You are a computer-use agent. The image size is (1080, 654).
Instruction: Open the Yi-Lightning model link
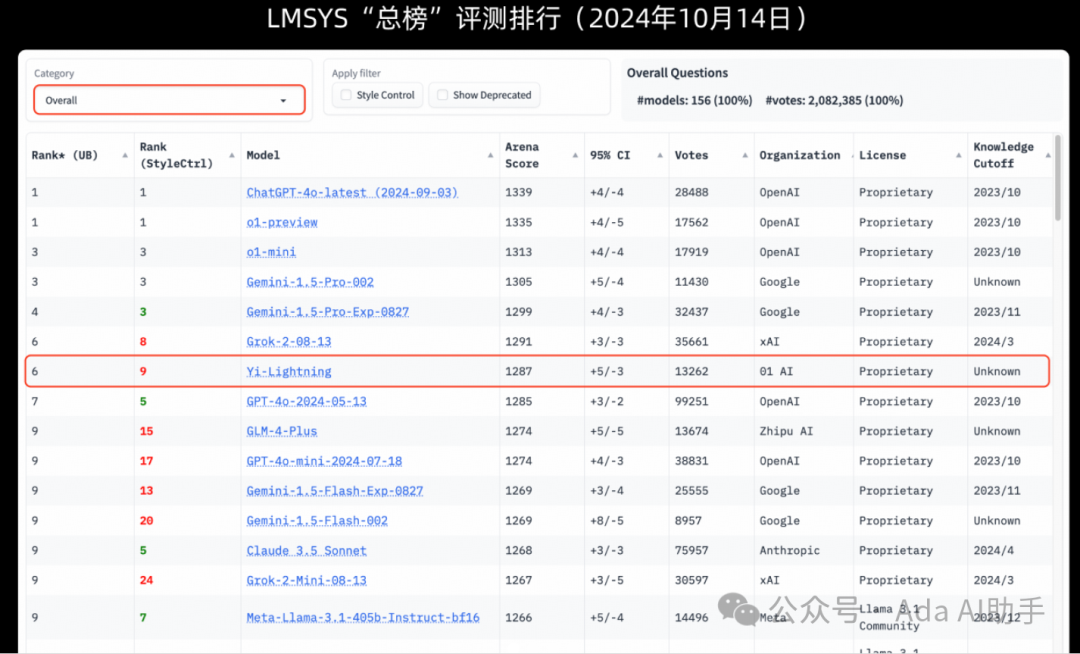pyautogui.click(x=289, y=372)
